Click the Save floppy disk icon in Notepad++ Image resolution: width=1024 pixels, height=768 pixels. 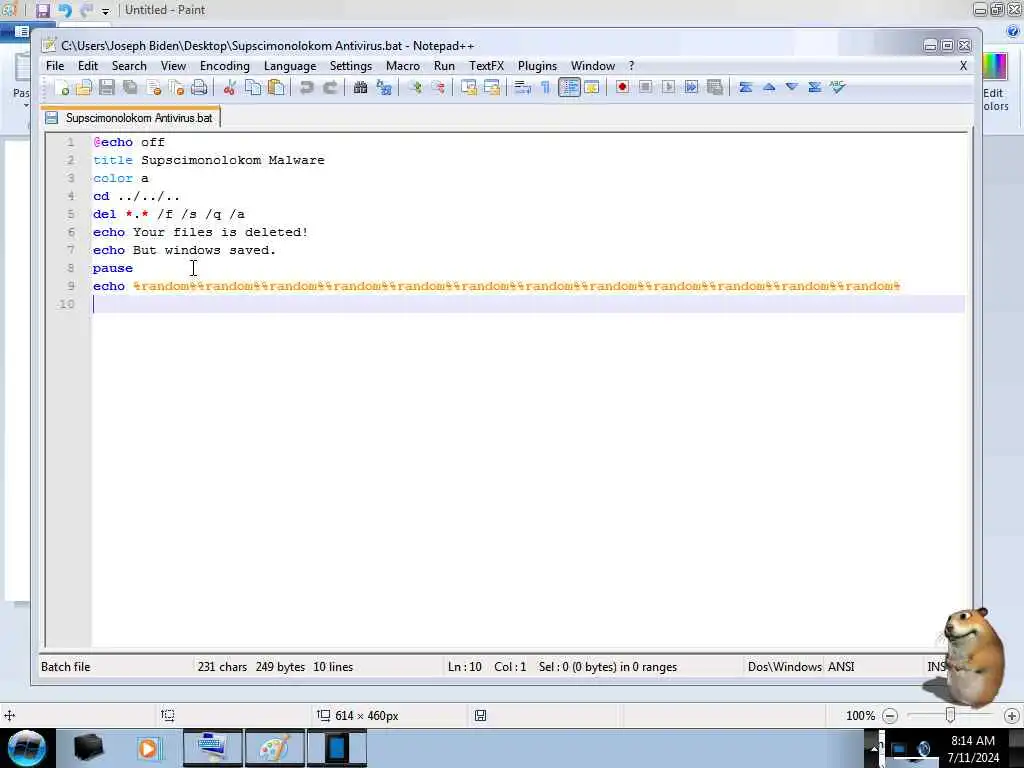[107, 88]
